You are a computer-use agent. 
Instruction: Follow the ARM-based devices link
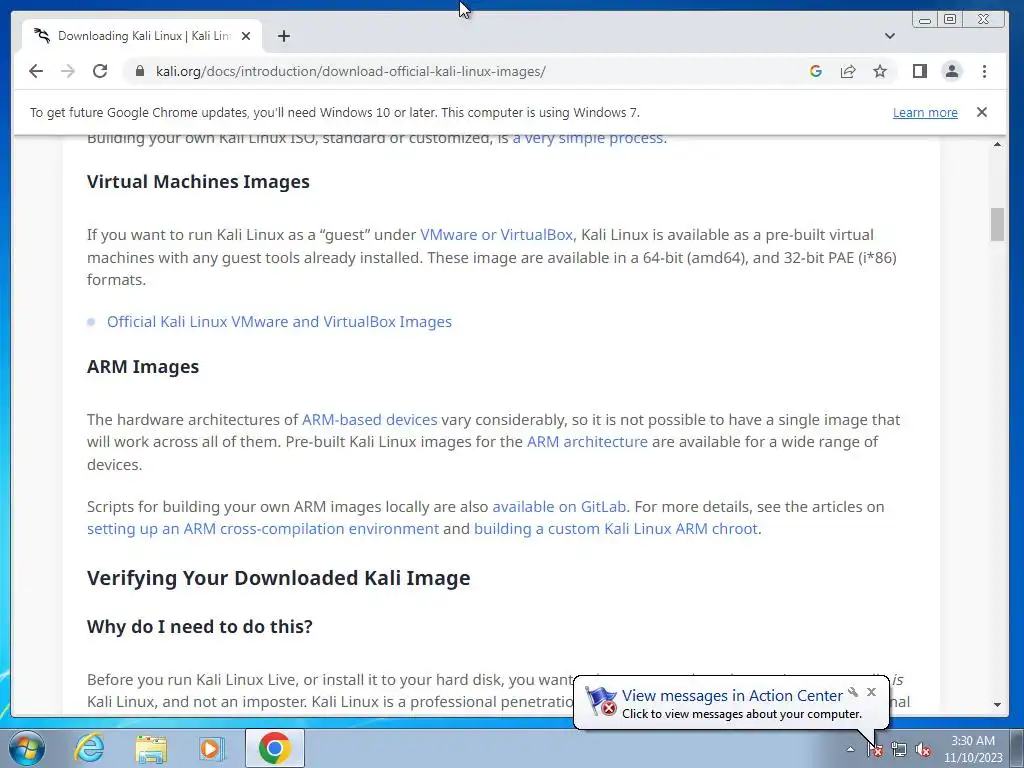pos(370,420)
